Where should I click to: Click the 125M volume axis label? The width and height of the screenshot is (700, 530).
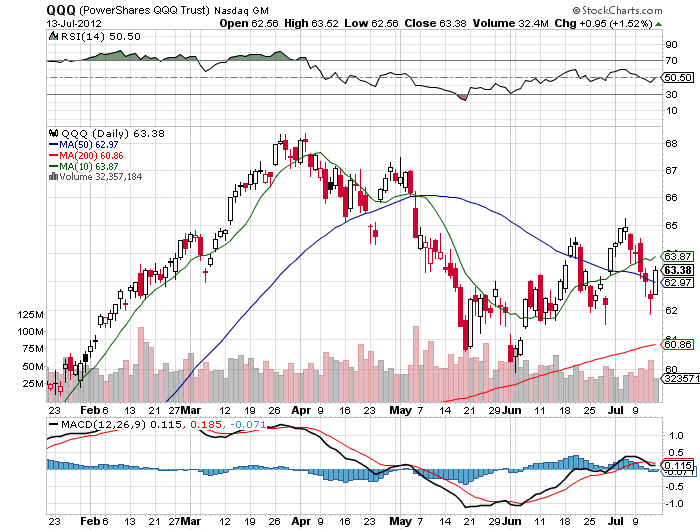[30, 314]
